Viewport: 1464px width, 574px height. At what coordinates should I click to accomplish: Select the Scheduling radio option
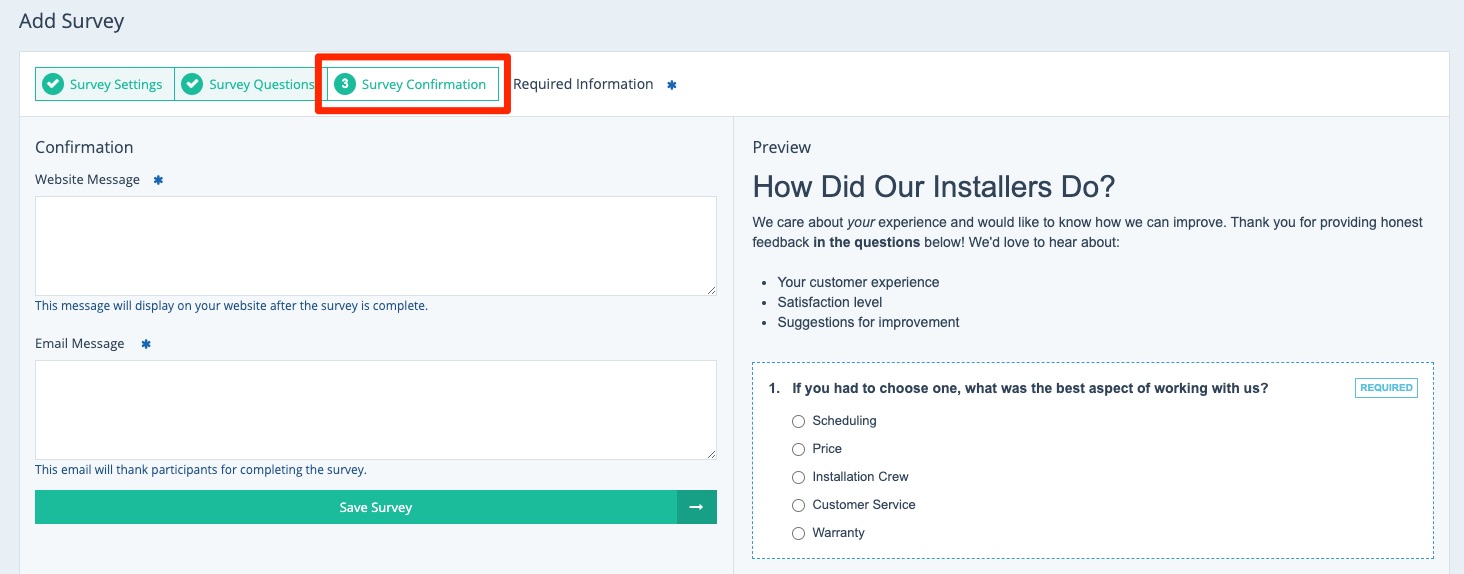click(798, 422)
